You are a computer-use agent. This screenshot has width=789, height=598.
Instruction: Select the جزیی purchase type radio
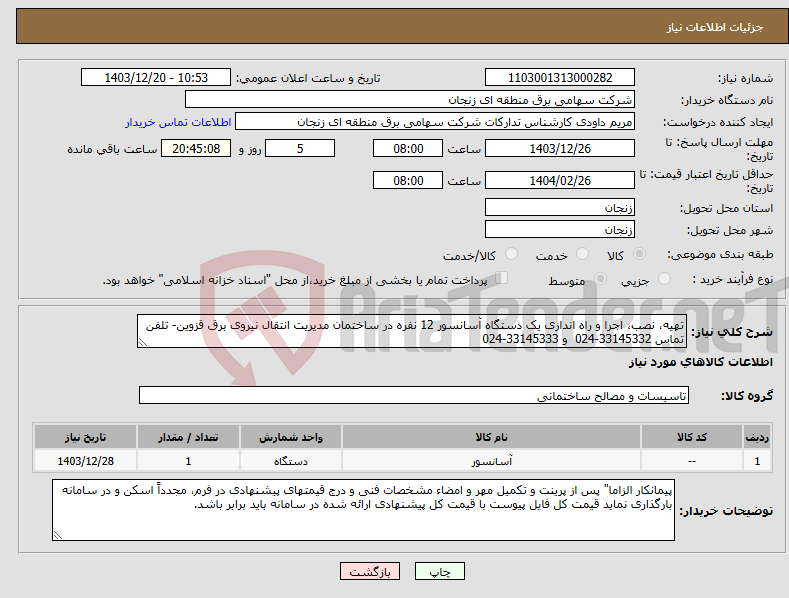coord(664,278)
